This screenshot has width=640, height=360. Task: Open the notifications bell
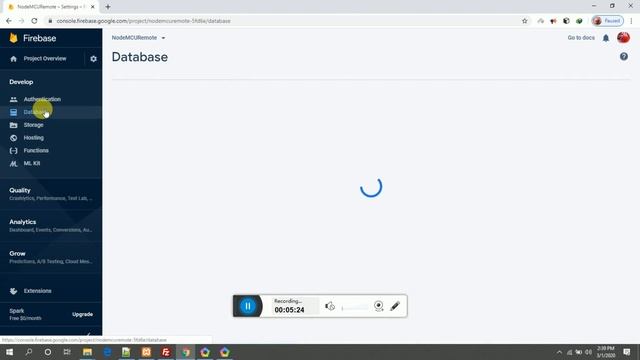(606, 38)
